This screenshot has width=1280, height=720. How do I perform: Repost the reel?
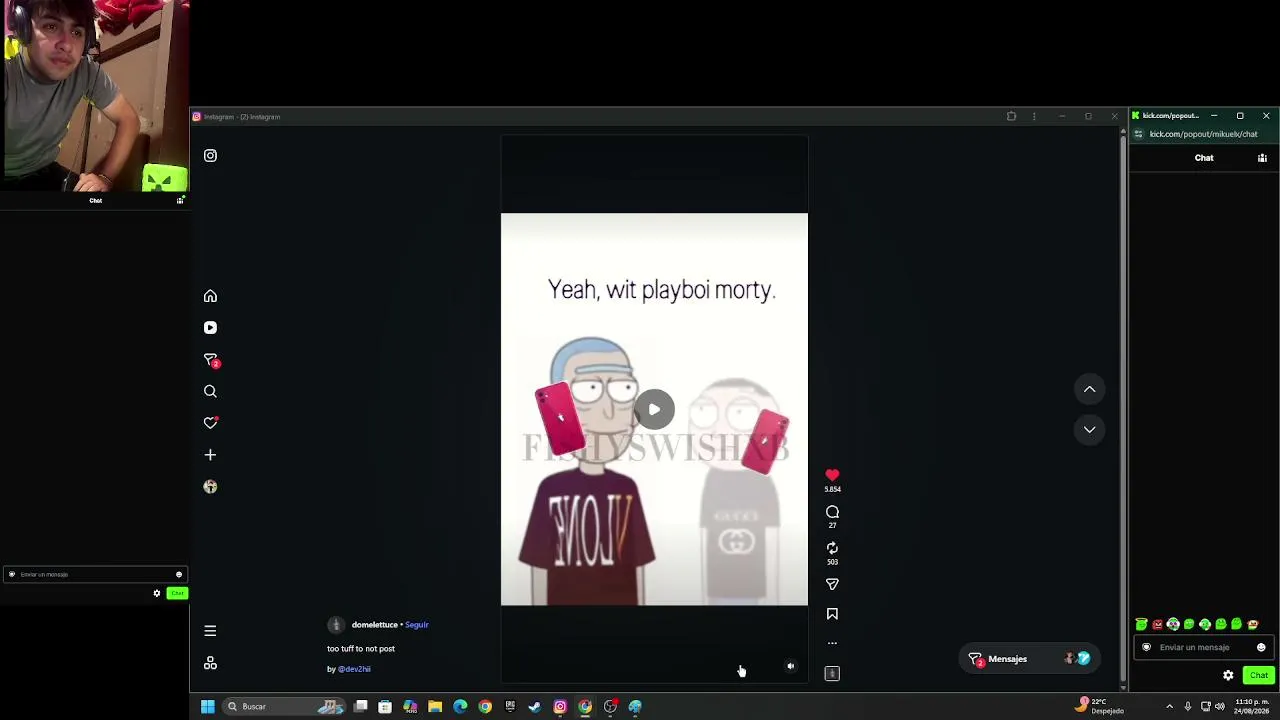(x=832, y=548)
